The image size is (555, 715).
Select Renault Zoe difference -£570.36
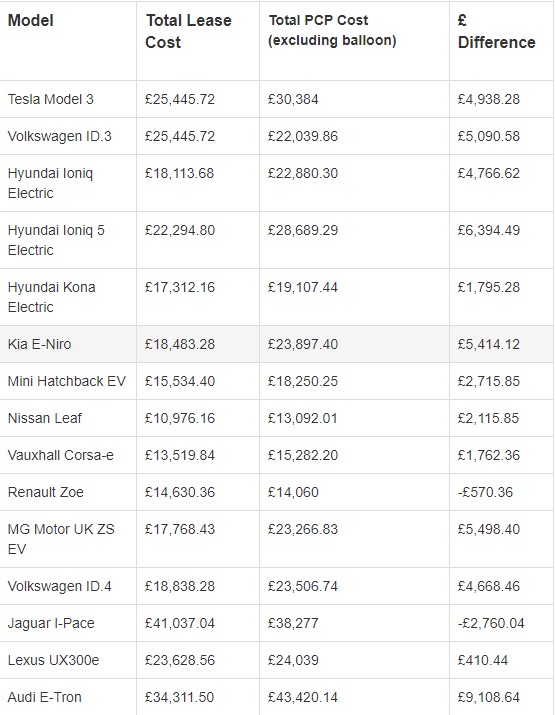(x=485, y=492)
